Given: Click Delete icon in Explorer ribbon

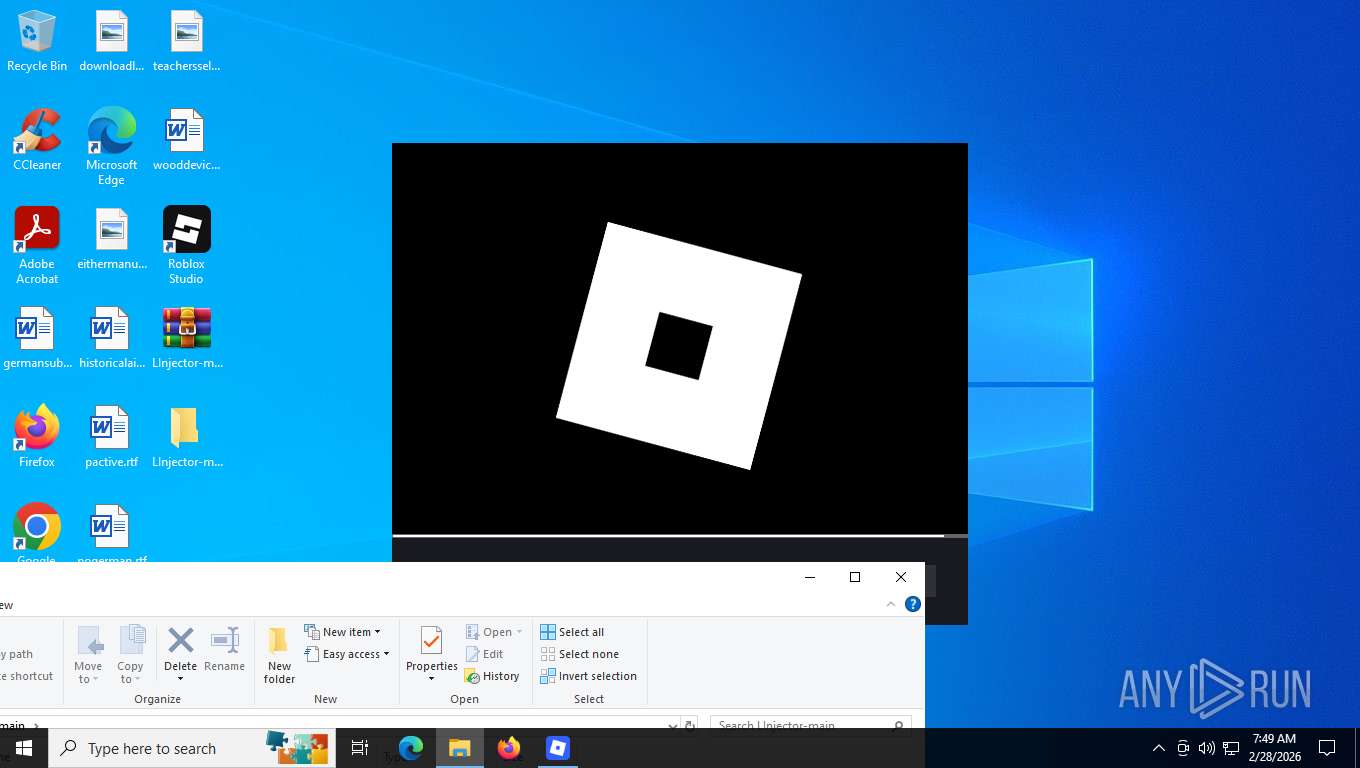Looking at the screenshot, I should point(181,640).
